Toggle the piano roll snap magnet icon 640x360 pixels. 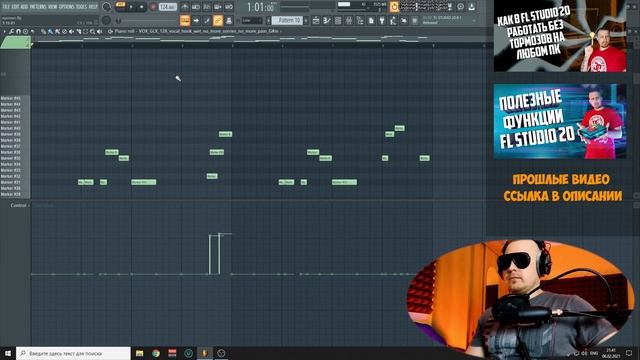coord(18,31)
